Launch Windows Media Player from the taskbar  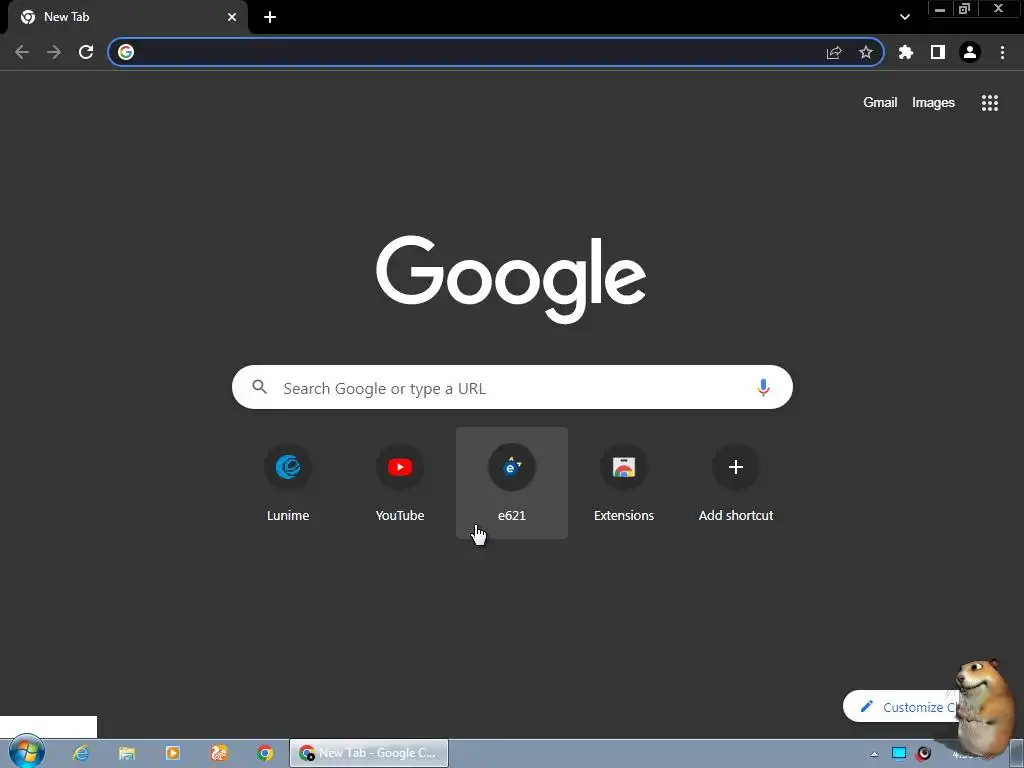173,753
